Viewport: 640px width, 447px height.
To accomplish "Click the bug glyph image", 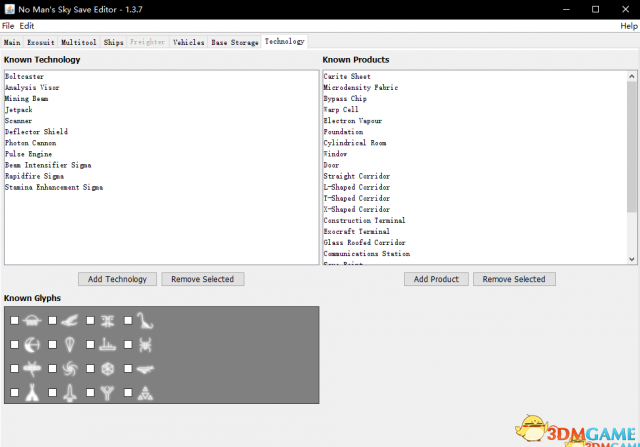I will pyautogui.click(x=145, y=345).
